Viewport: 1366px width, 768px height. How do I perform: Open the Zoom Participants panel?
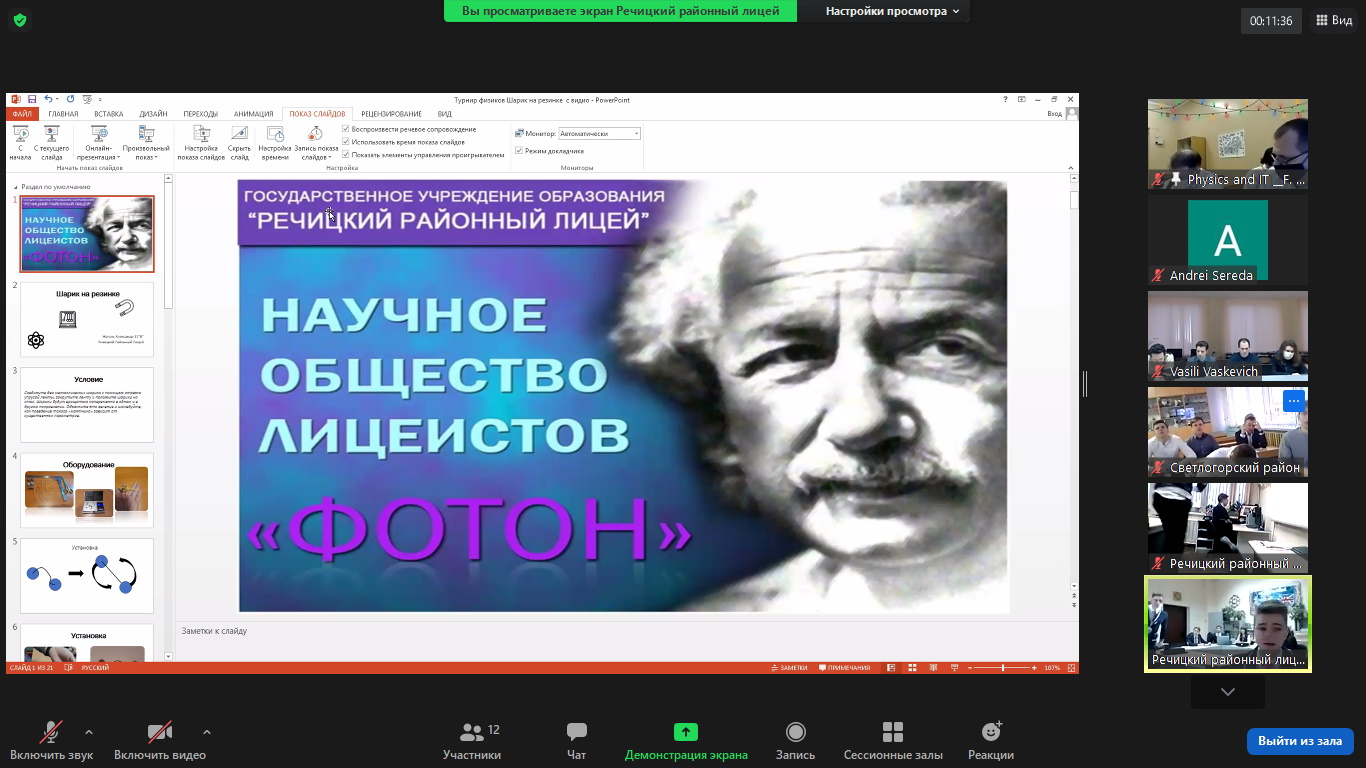click(472, 741)
